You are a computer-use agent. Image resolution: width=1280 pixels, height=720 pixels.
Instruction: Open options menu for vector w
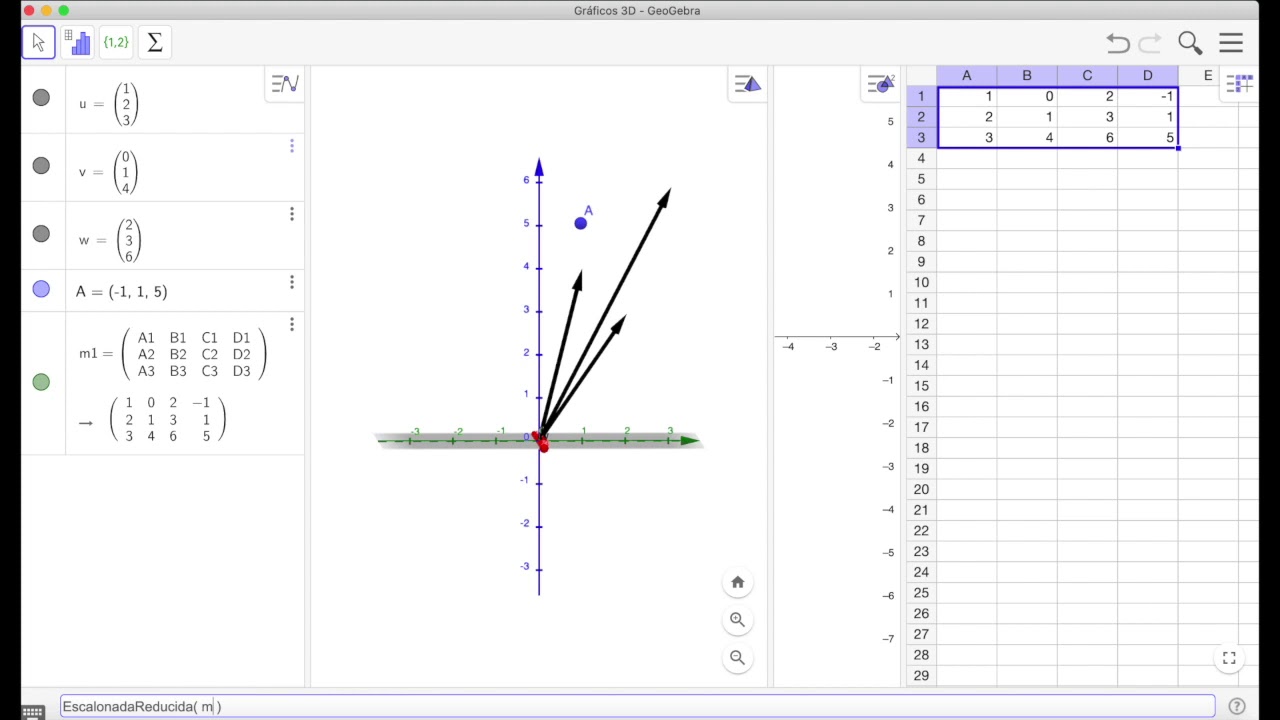tap(292, 214)
